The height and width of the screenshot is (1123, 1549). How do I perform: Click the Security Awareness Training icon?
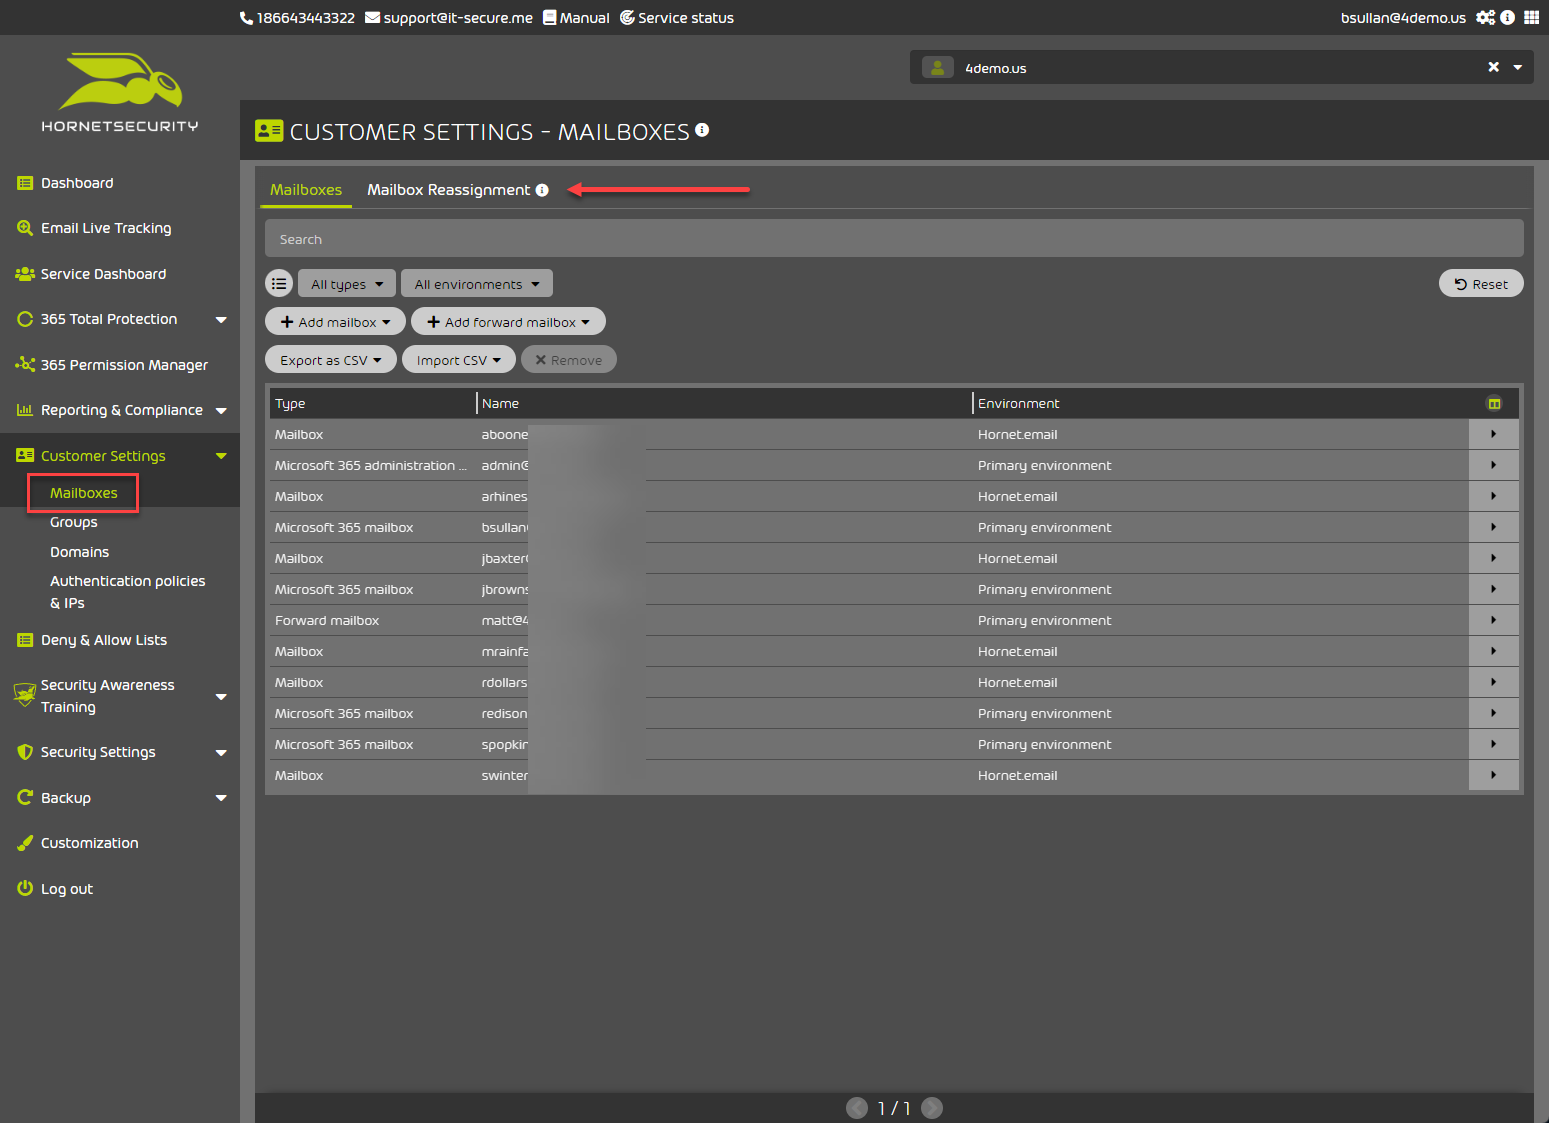click(x=25, y=695)
